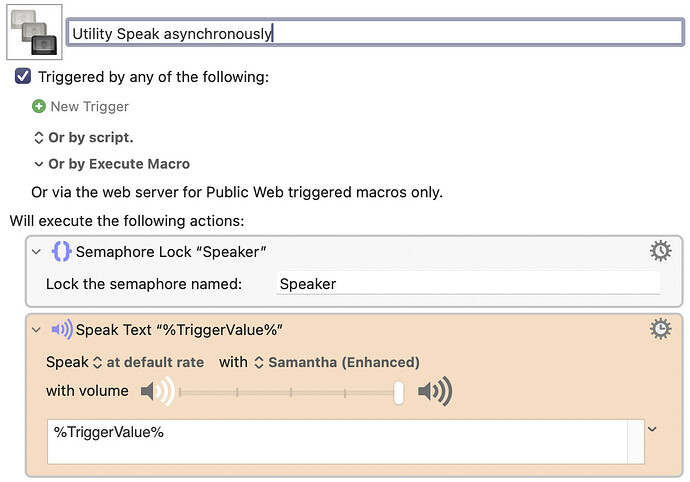Click the macro icon thumbnail

[x=33, y=32]
